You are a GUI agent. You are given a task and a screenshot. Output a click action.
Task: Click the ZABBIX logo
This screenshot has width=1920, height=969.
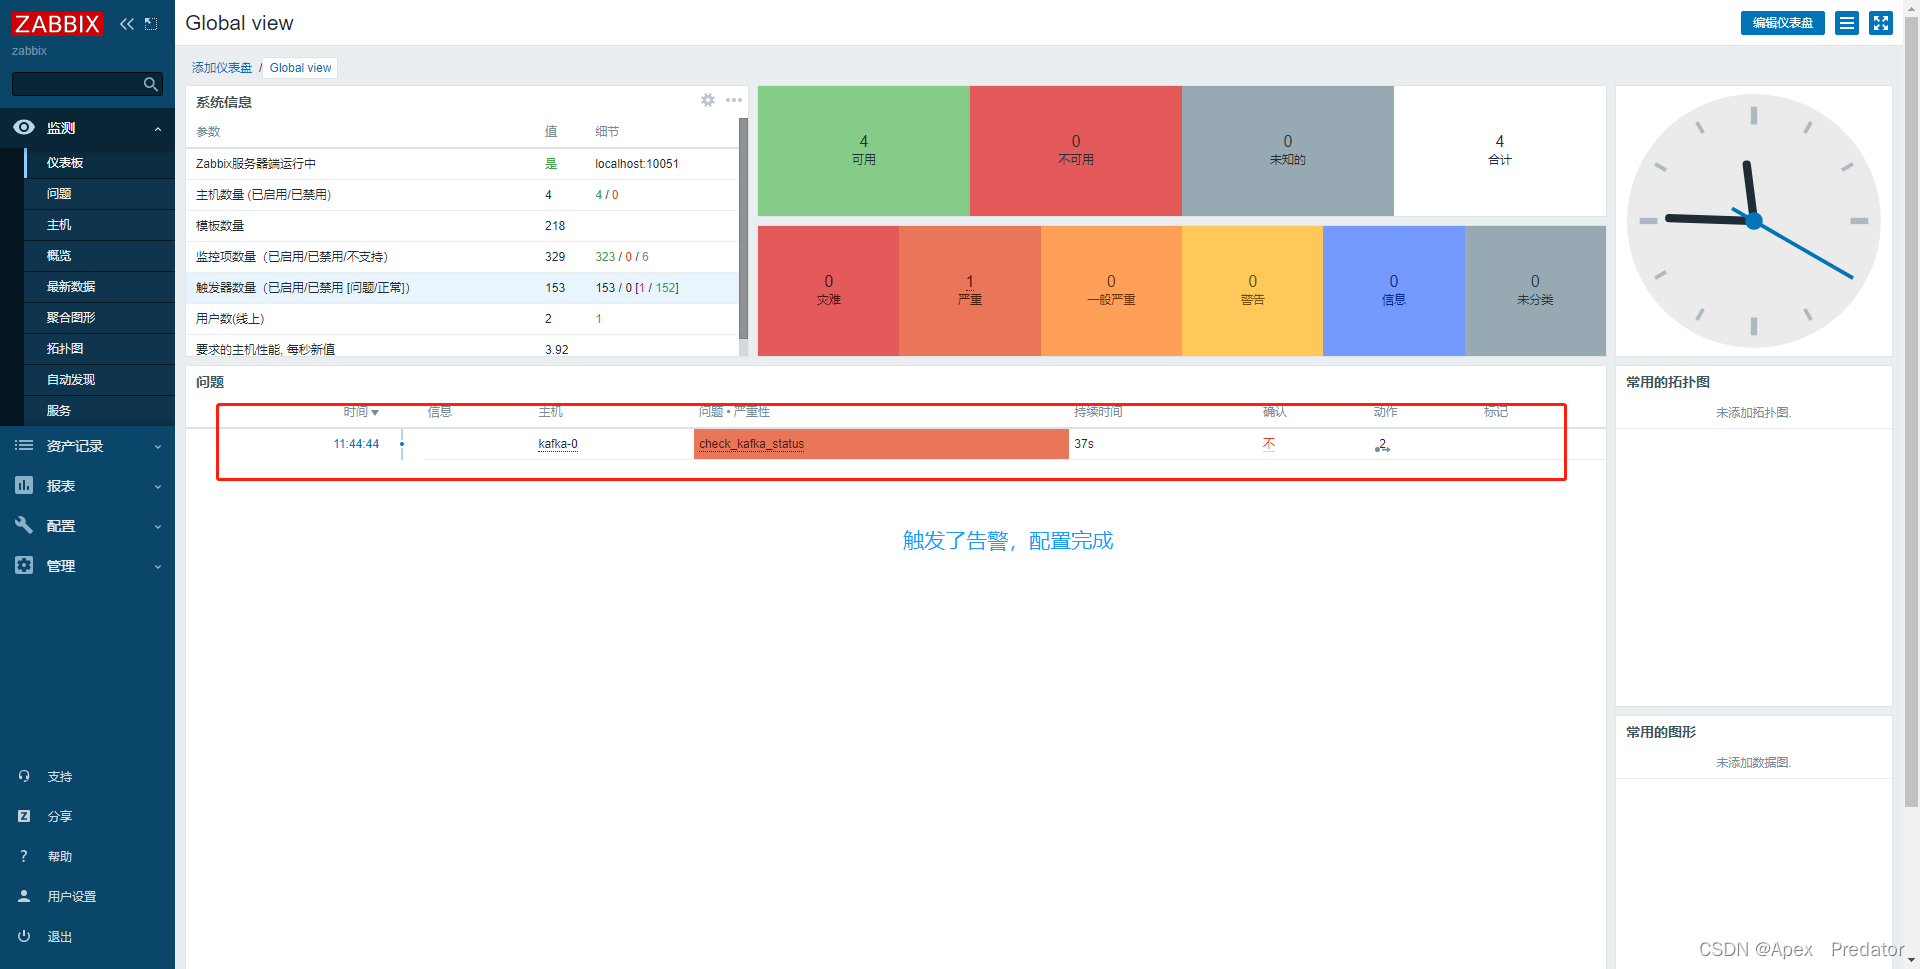tap(57, 24)
